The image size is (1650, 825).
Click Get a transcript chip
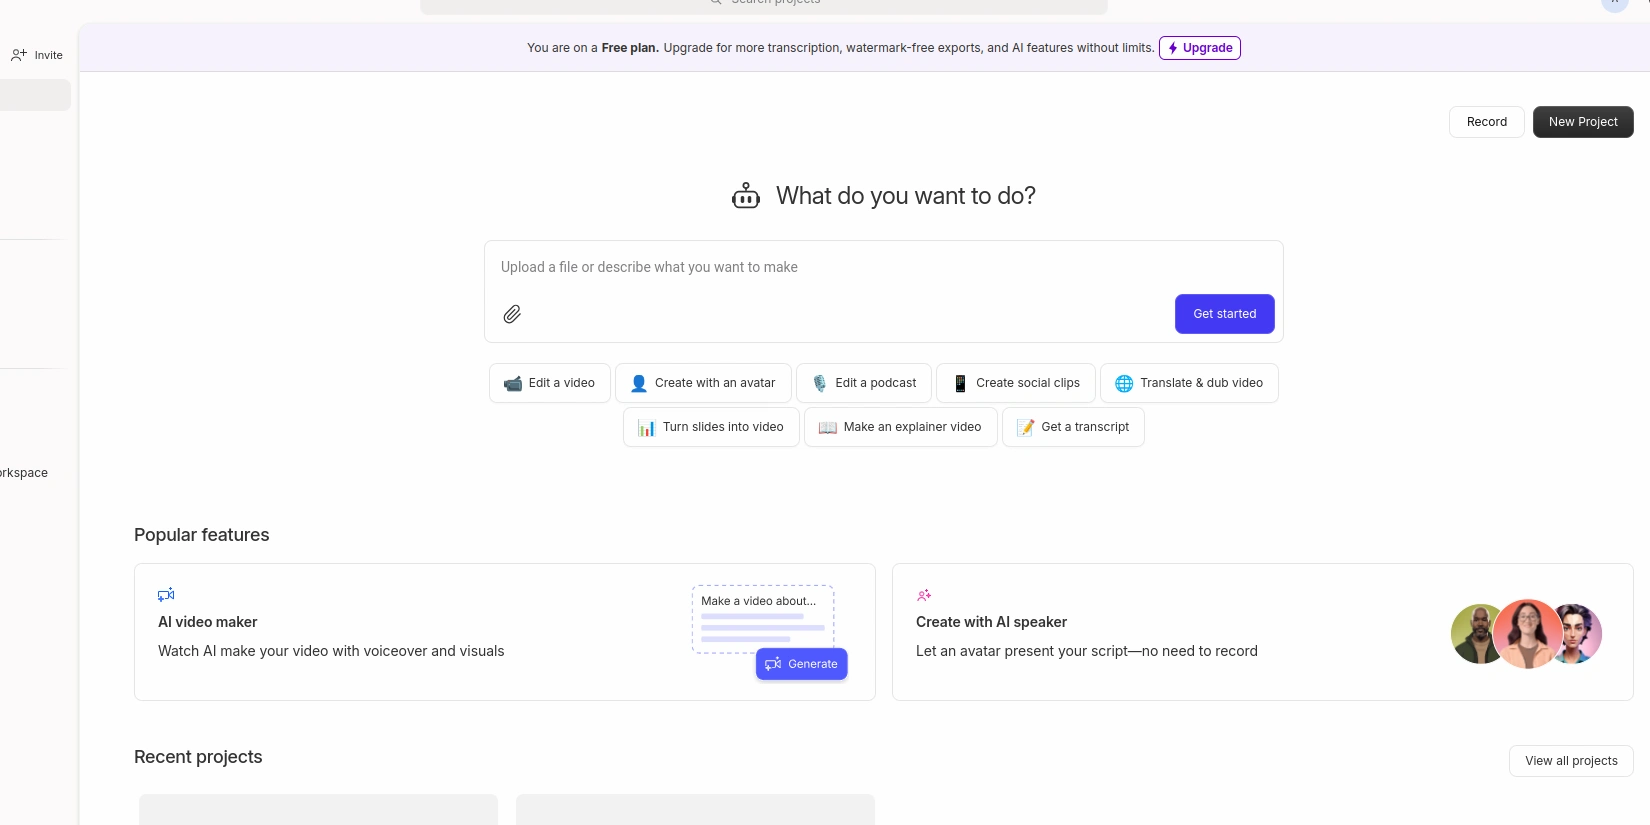pyautogui.click(x=1073, y=427)
